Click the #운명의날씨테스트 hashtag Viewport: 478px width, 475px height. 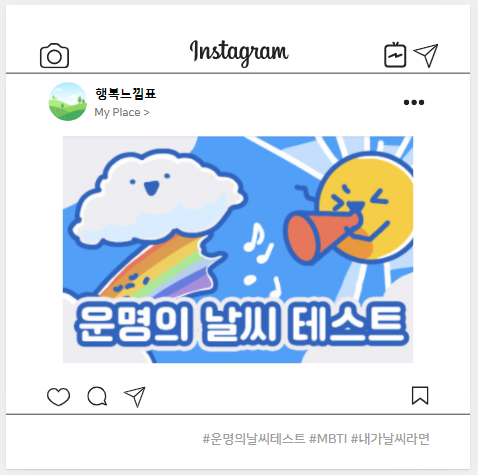pyautogui.click(x=254, y=439)
